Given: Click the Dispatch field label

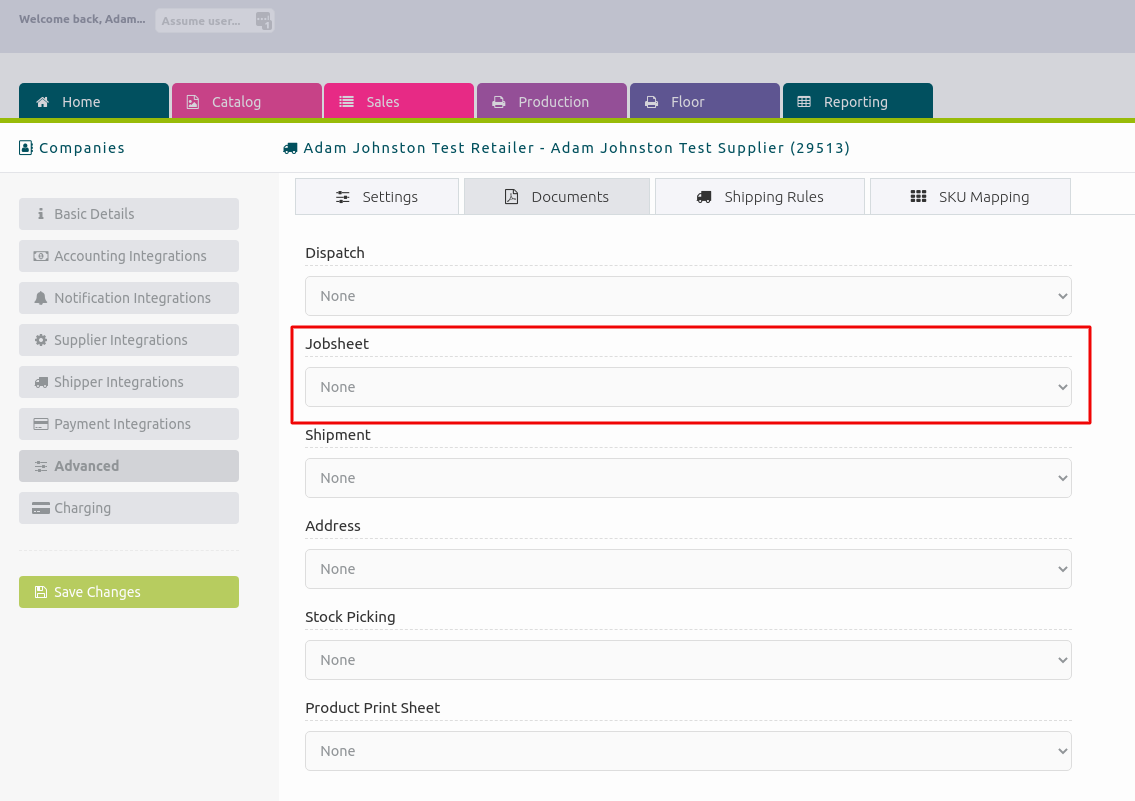Looking at the screenshot, I should point(334,253).
